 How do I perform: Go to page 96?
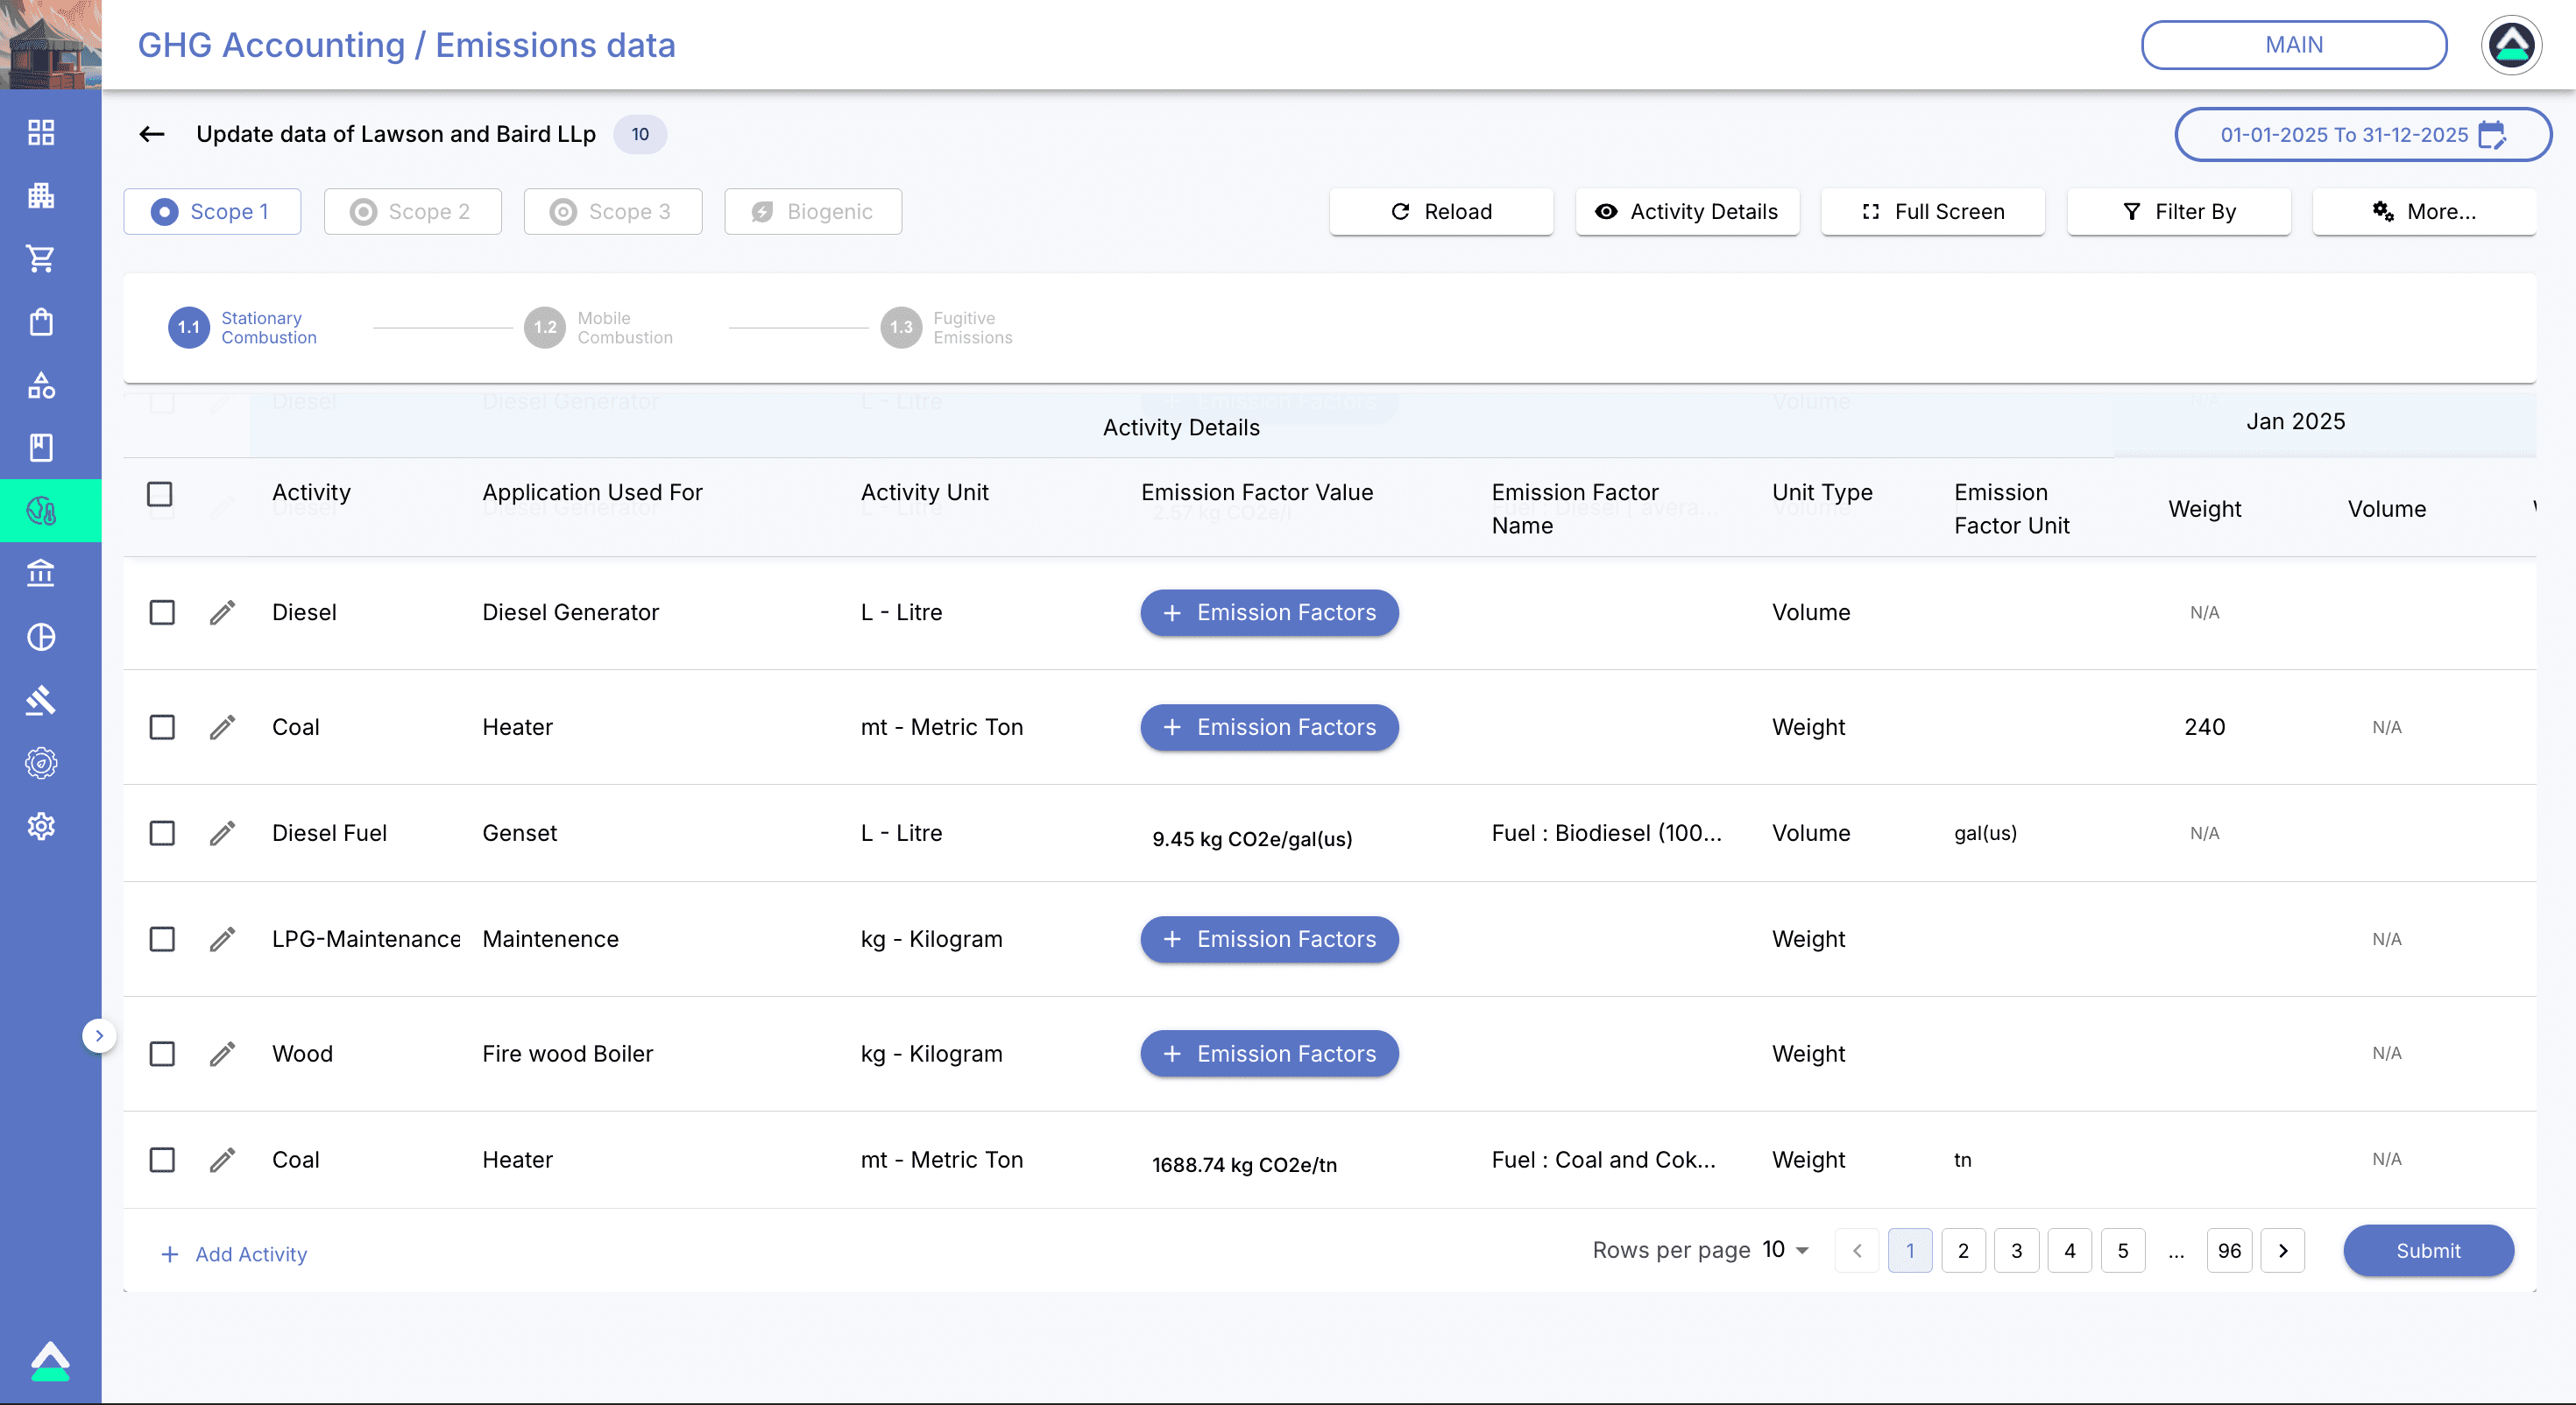coord(2229,1251)
